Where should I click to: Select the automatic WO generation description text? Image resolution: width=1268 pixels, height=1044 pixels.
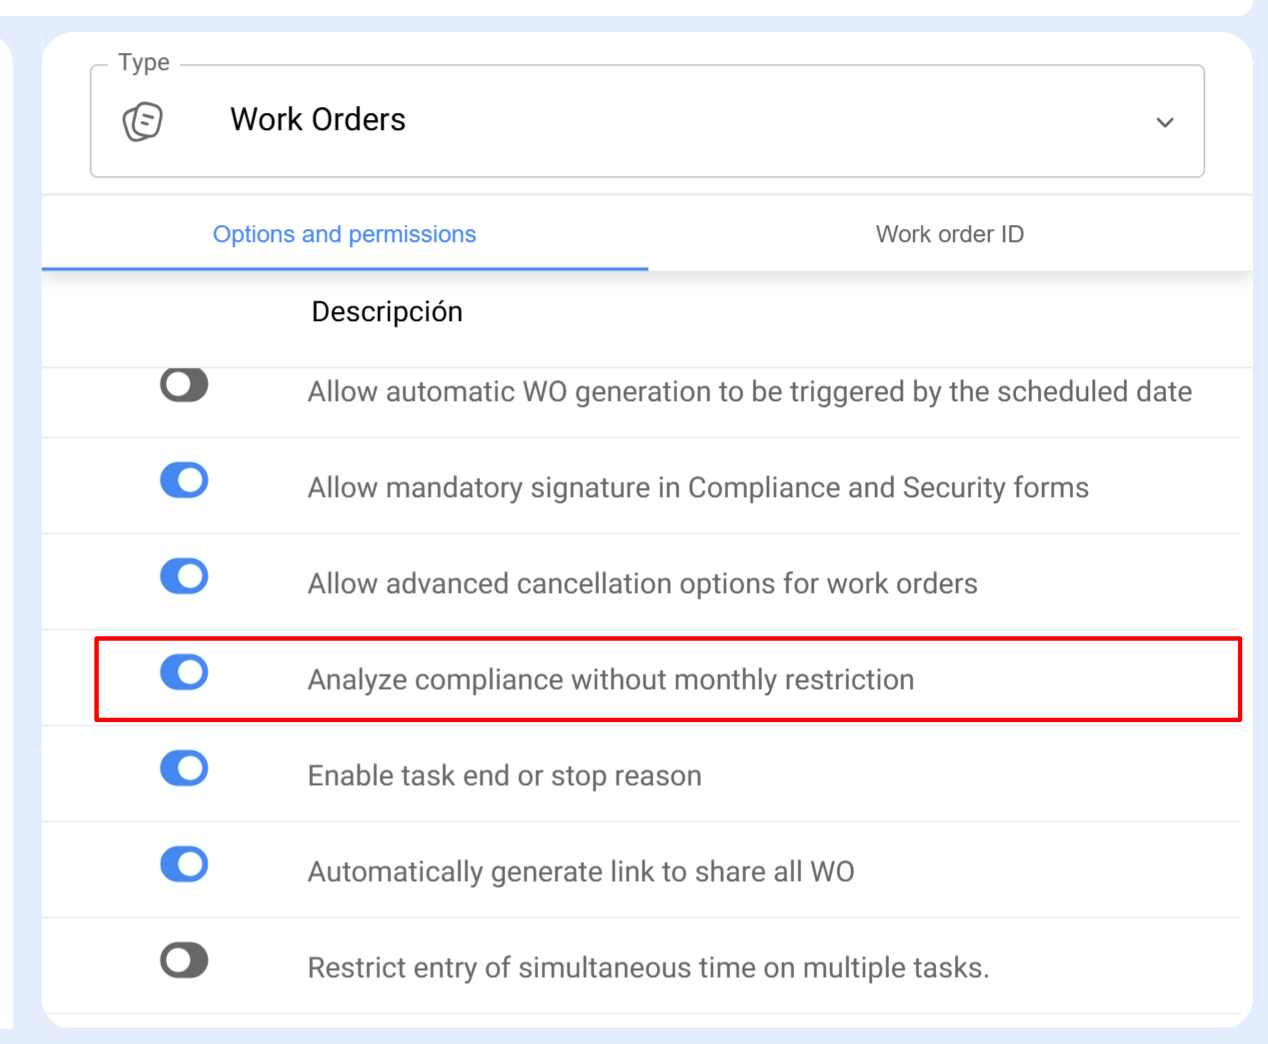tap(749, 392)
